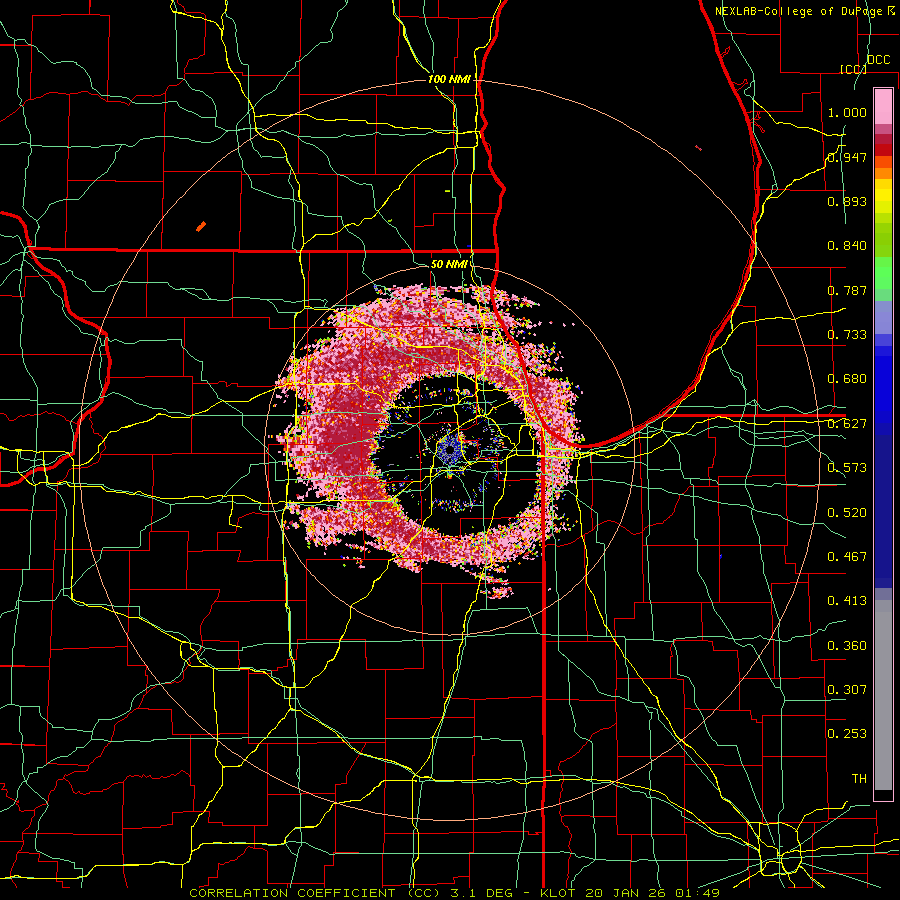Click the 0.680 color scale value
Image resolution: width=900 pixels, height=900 pixels.
click(847, 379)
